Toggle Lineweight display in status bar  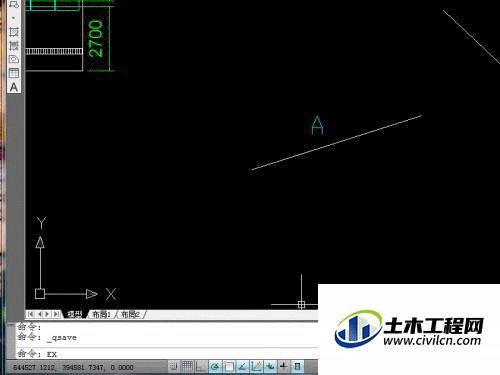(x=284, y=367)
